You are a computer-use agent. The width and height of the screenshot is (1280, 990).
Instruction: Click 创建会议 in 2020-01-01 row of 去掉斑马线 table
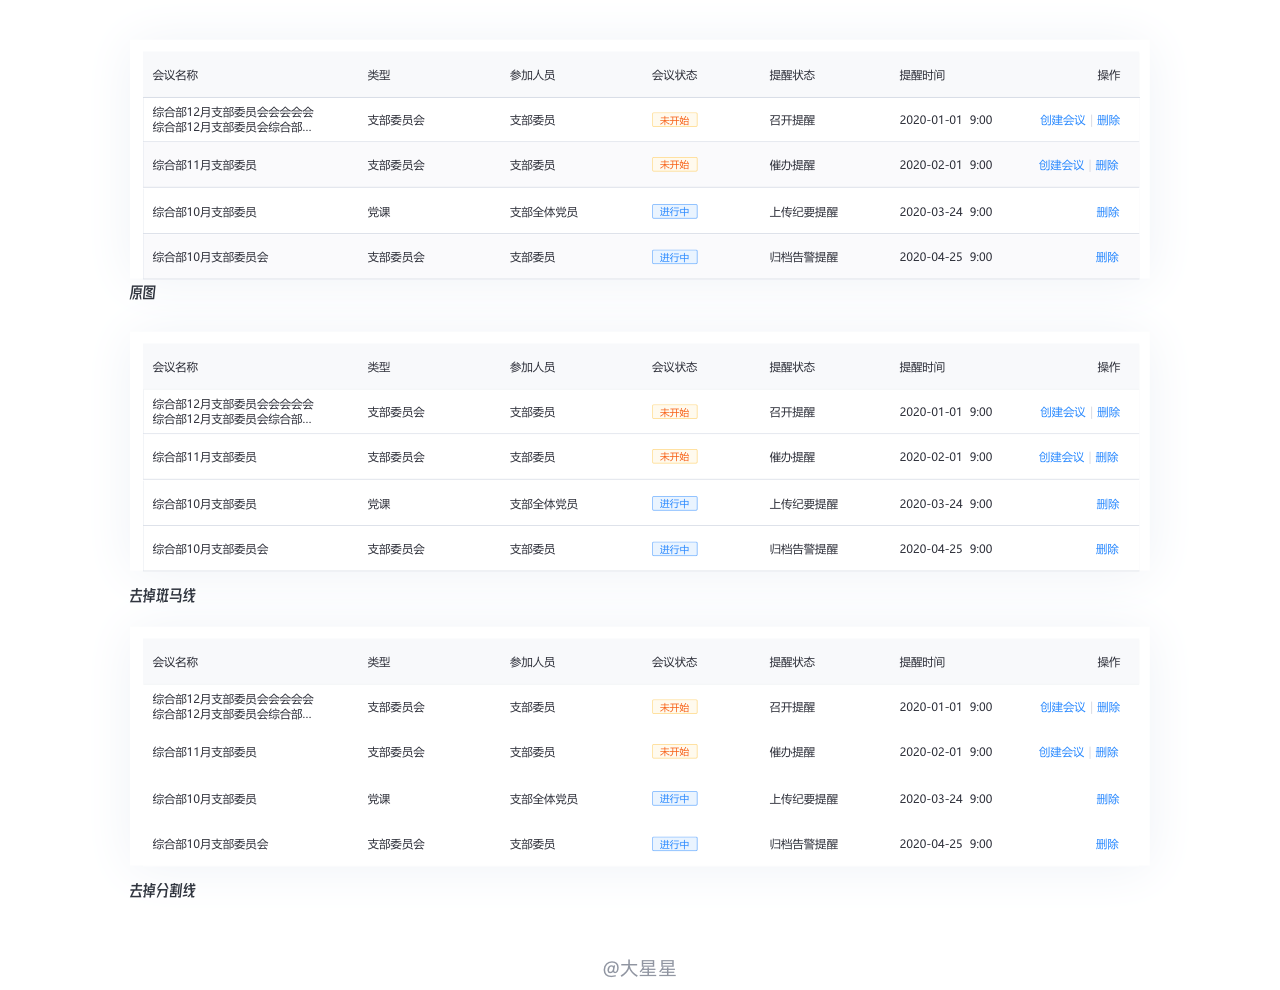(x=1062, y=412)
